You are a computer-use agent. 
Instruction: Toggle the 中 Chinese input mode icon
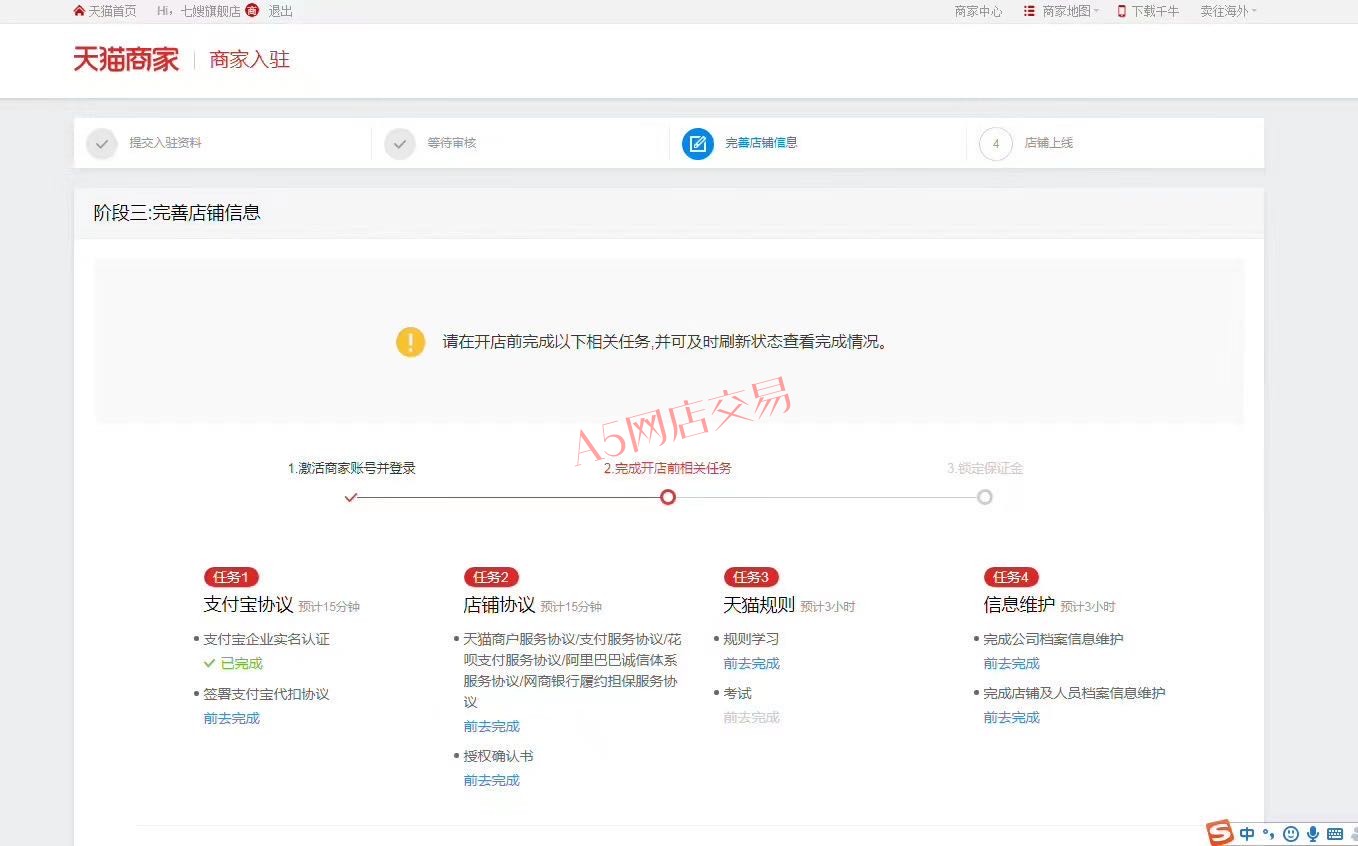point(1247,834)
